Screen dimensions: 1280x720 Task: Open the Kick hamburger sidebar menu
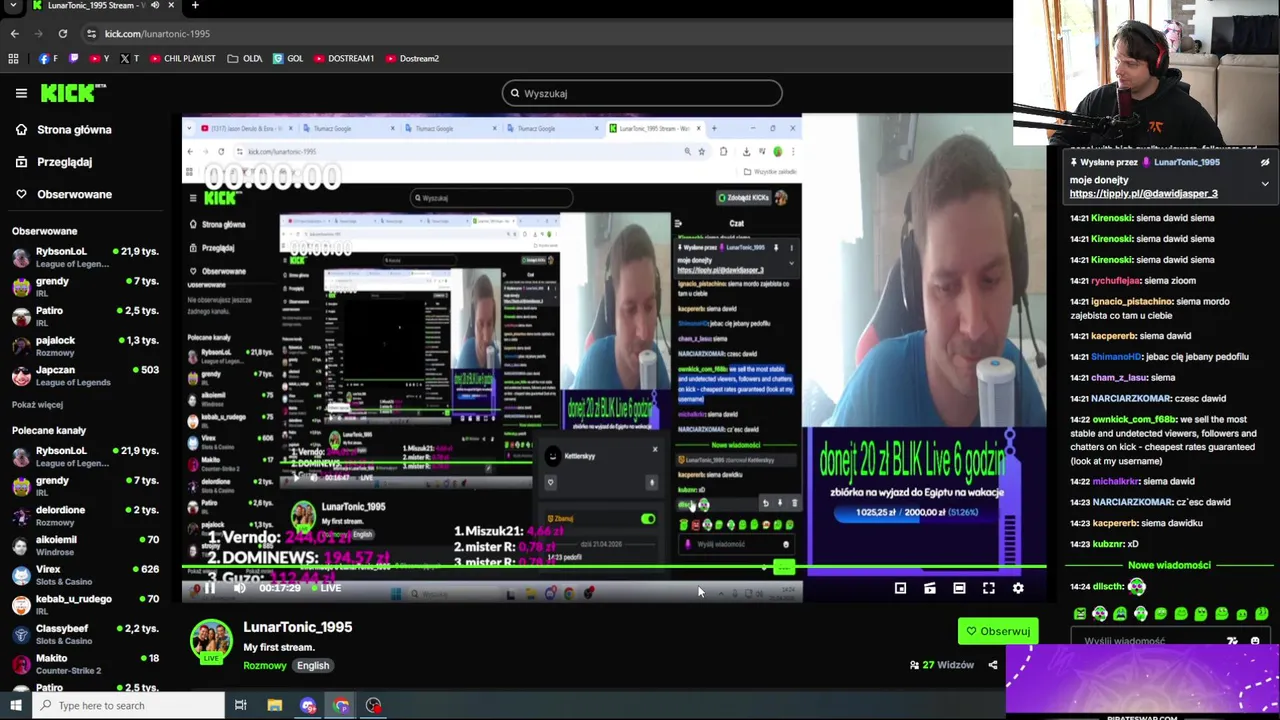(x=21, y=93)
